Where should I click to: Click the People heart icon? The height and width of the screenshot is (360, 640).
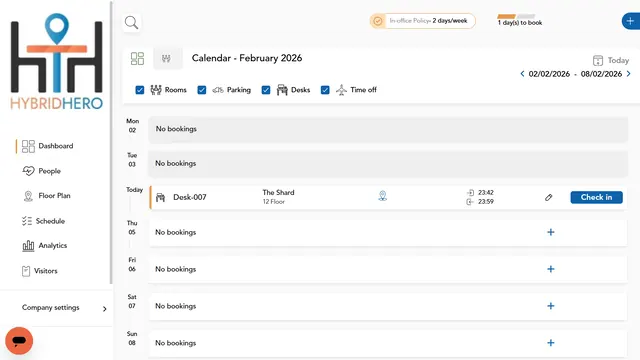tap(28, 171)
